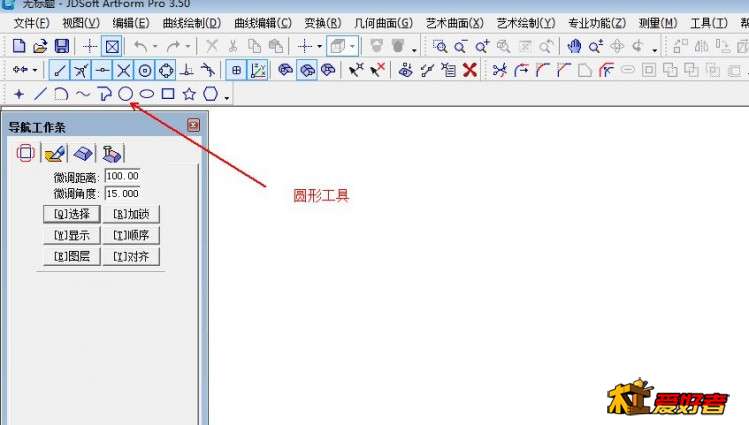
Task: Toggle midpoint snap button
Action: [102, 71]
